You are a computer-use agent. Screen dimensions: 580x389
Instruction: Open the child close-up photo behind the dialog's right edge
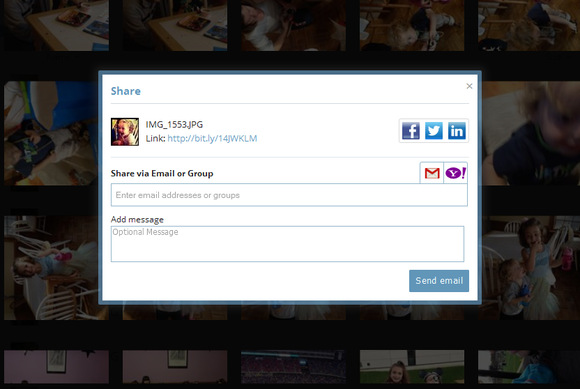[531, 133]
